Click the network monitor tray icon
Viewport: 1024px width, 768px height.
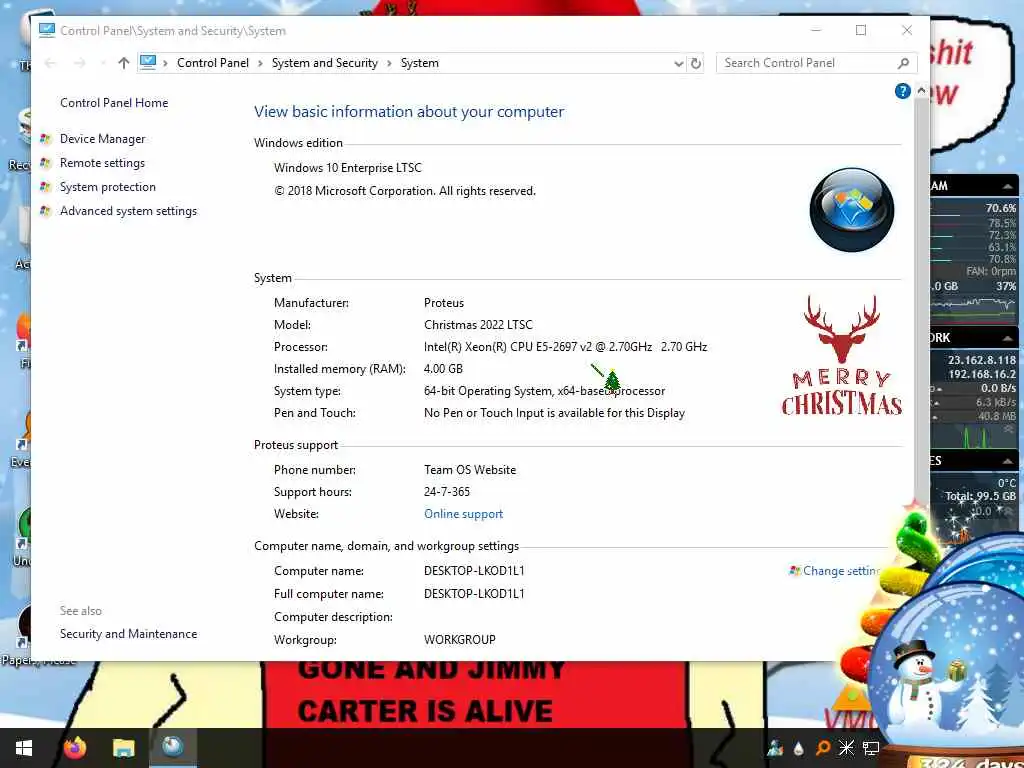tap(871, 748)
